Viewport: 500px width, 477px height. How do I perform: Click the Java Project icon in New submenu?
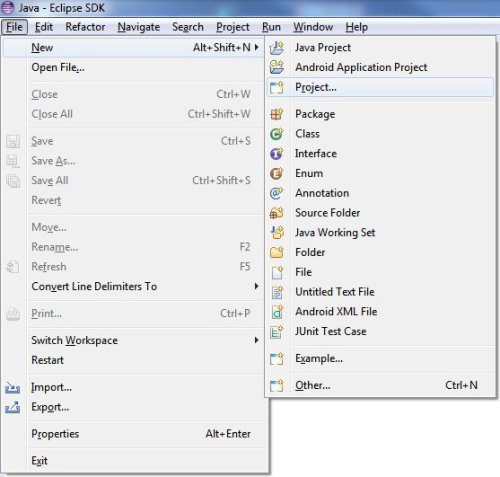point(277,48)
